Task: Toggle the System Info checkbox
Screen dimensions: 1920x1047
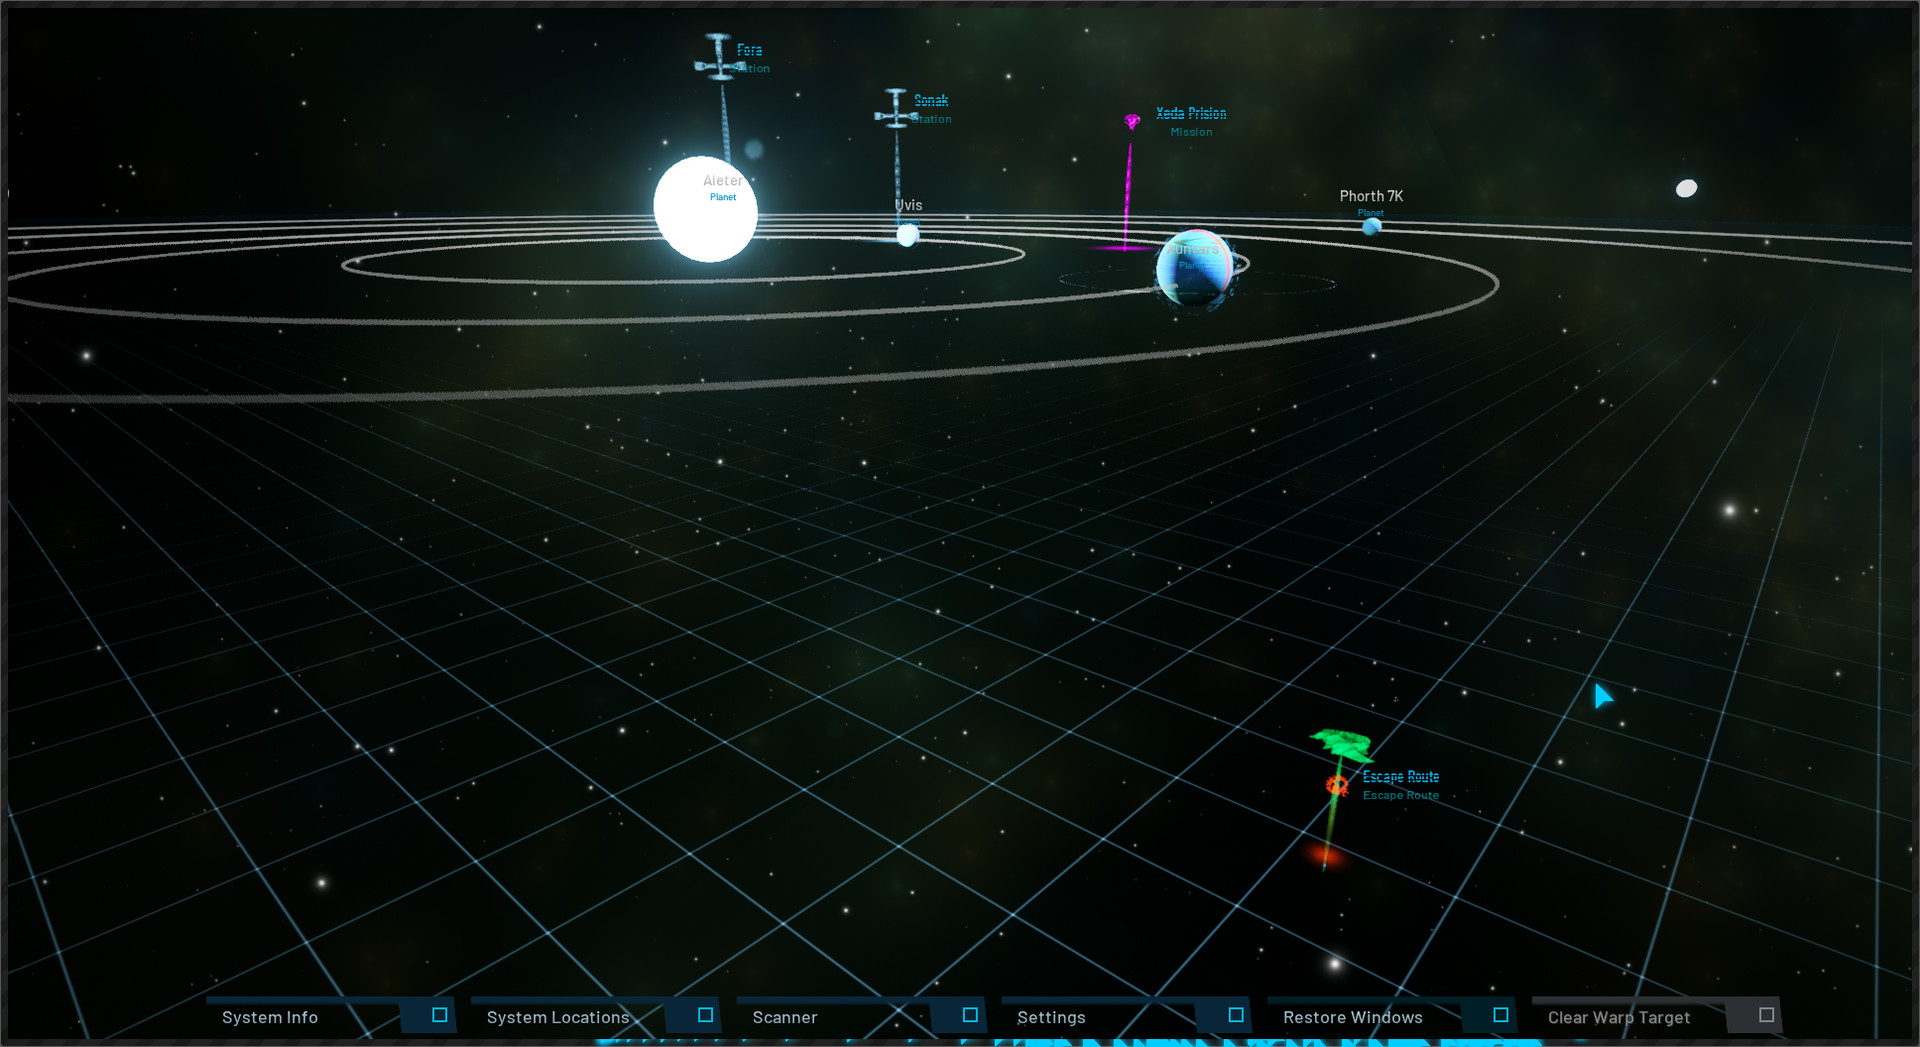Action: [x=435, y=1015]
